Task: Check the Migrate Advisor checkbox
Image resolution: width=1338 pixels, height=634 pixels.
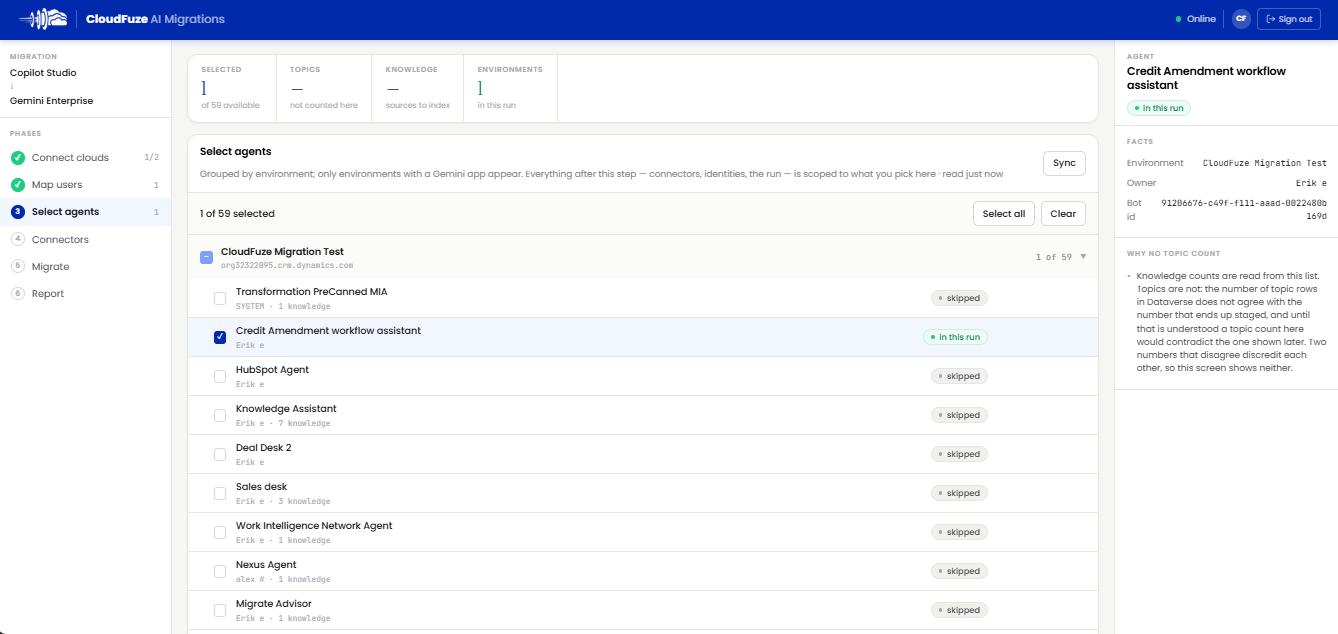Action: [x=220, y=610]
